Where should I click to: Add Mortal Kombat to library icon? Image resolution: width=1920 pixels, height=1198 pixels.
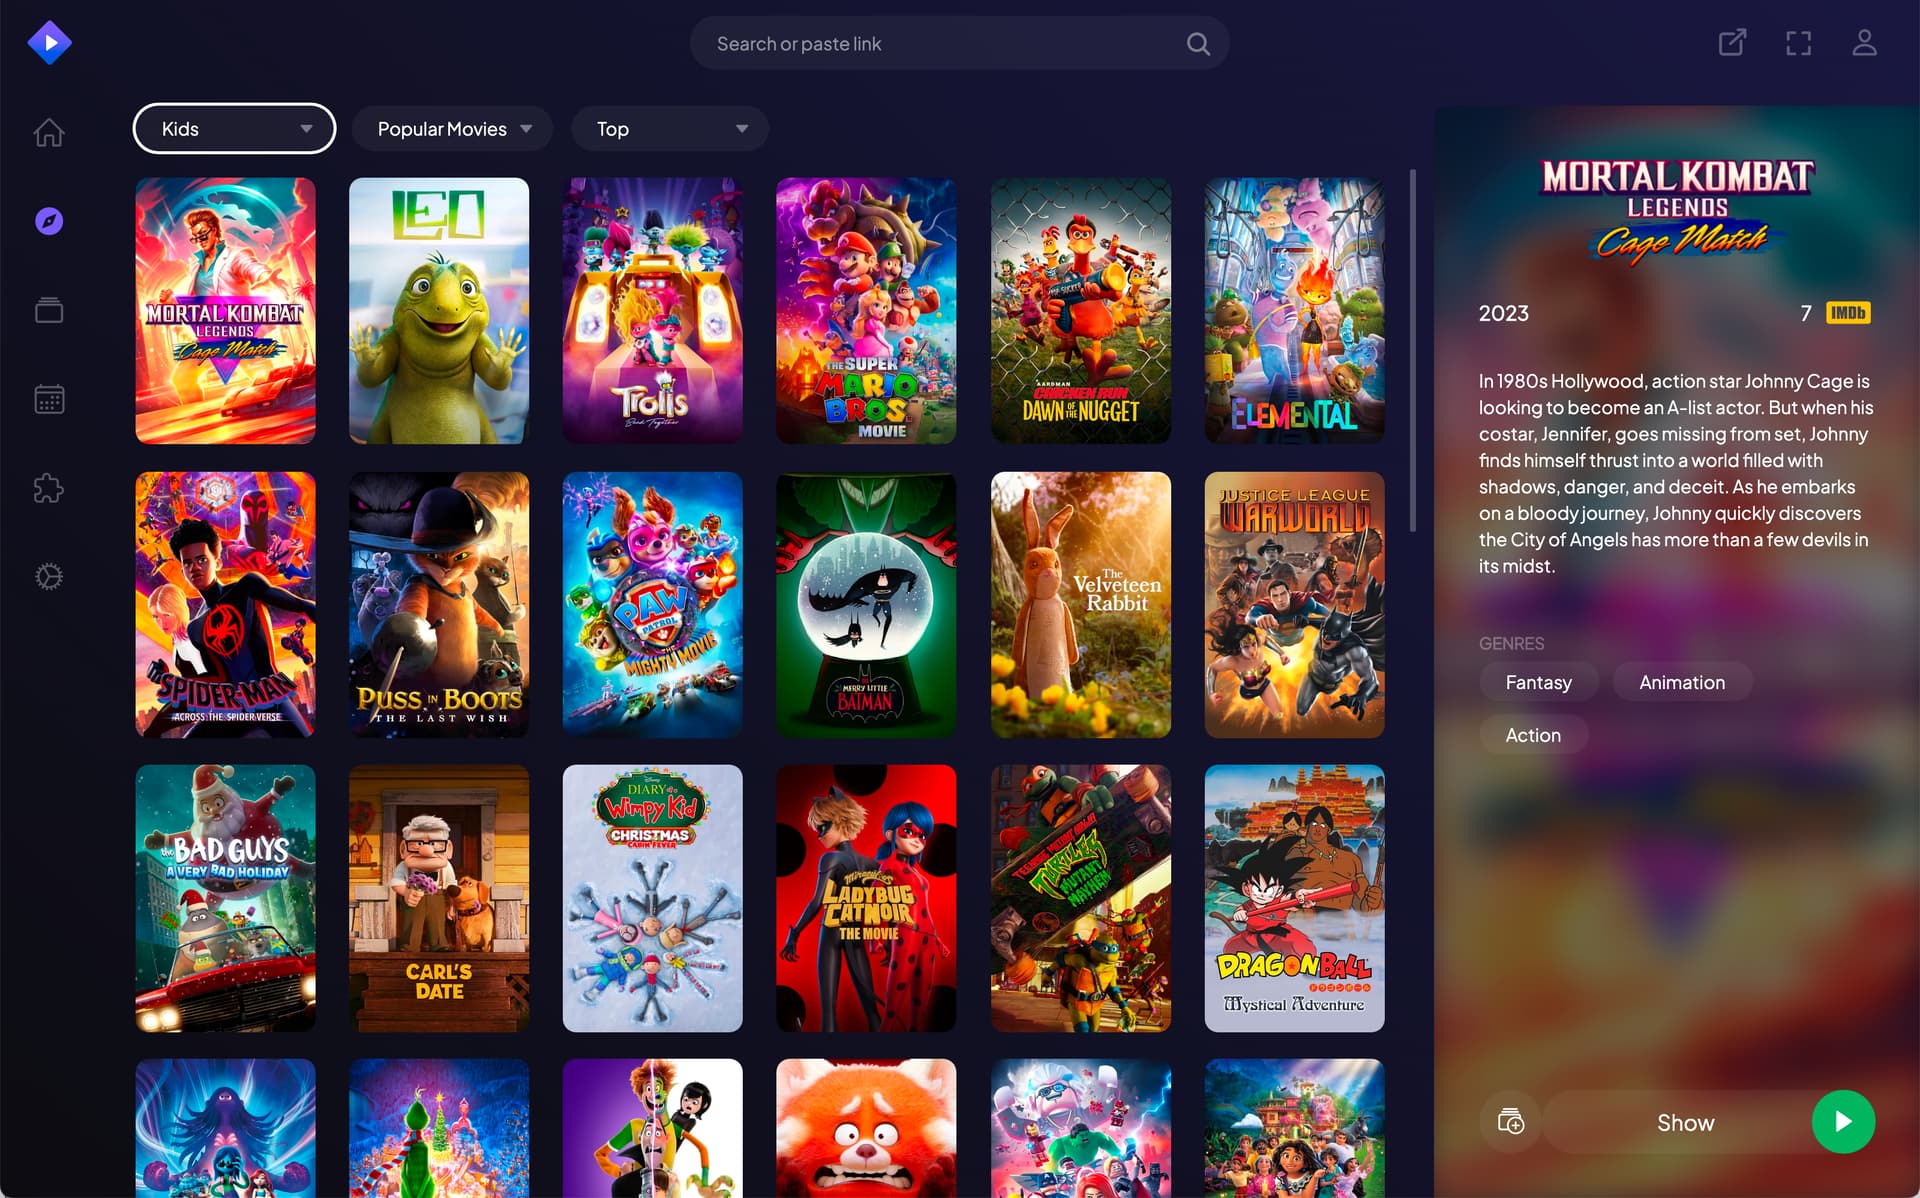click(x=1510, y=1122)
